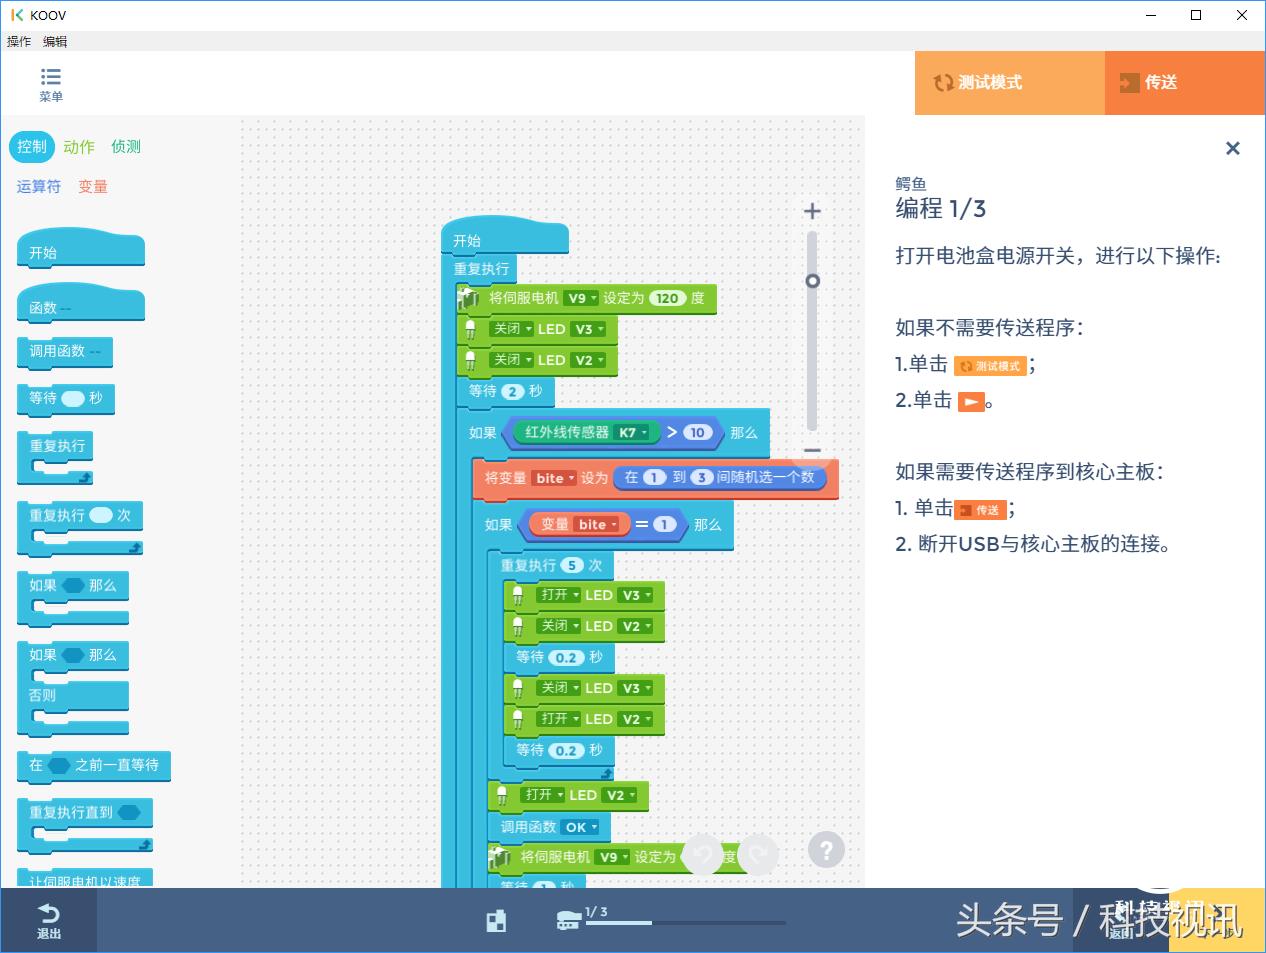Open the bite variable dropdown in 将变量 block
Viewport: 1266px width, 953px height.
coord(556,478)
